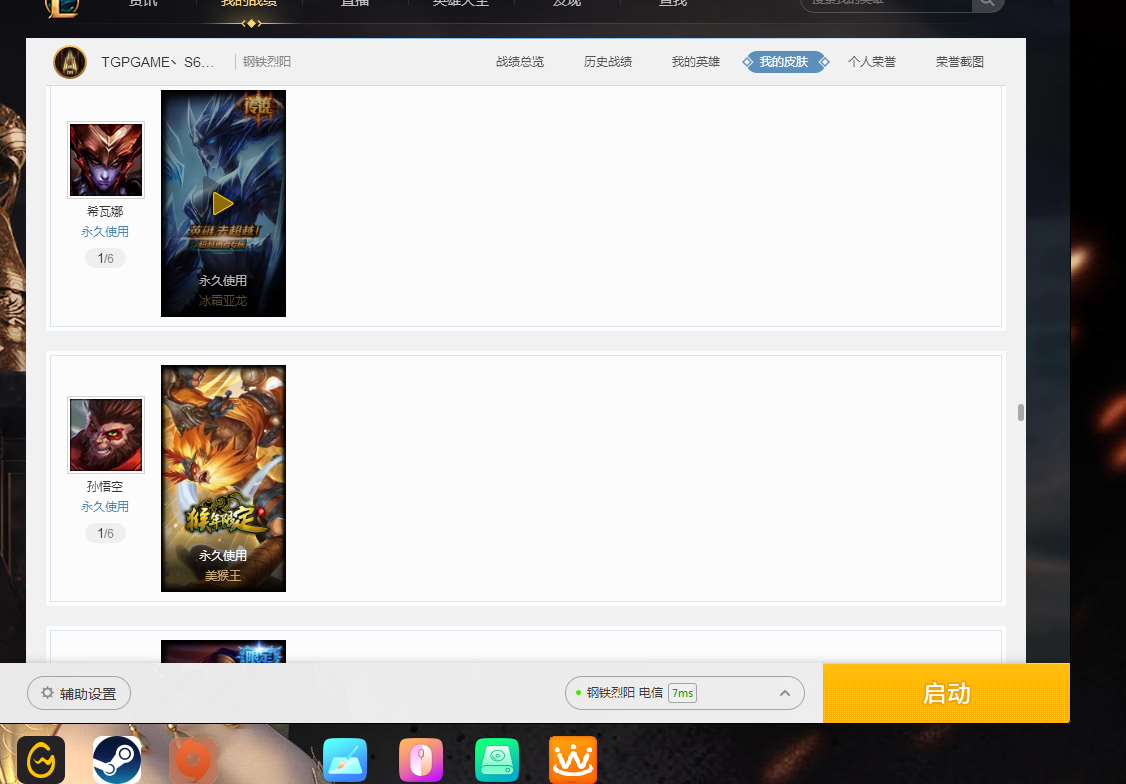Launch Steam from the dock
The height and width of the screenshot is (784, 1126).
pyautogui.click(x=117, y=760)
